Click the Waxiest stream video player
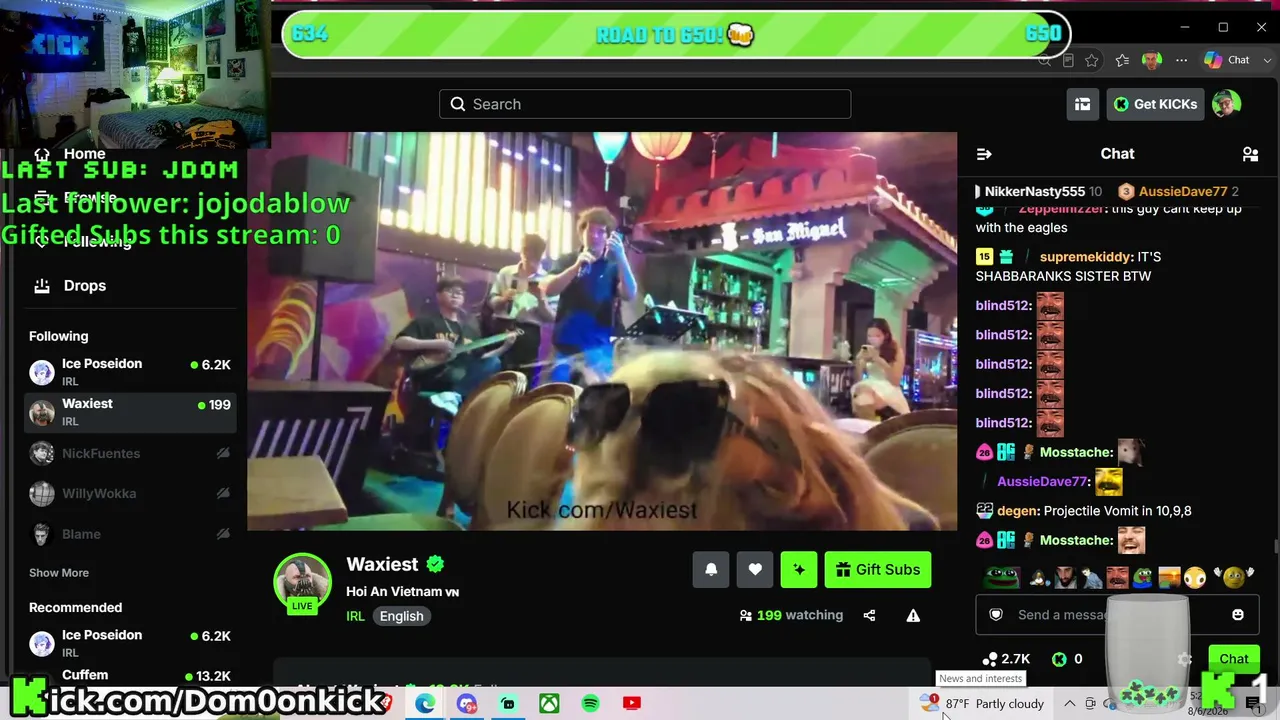This screenshot has width=1280, height=720. pyautogui.click(x=602, y=331)
